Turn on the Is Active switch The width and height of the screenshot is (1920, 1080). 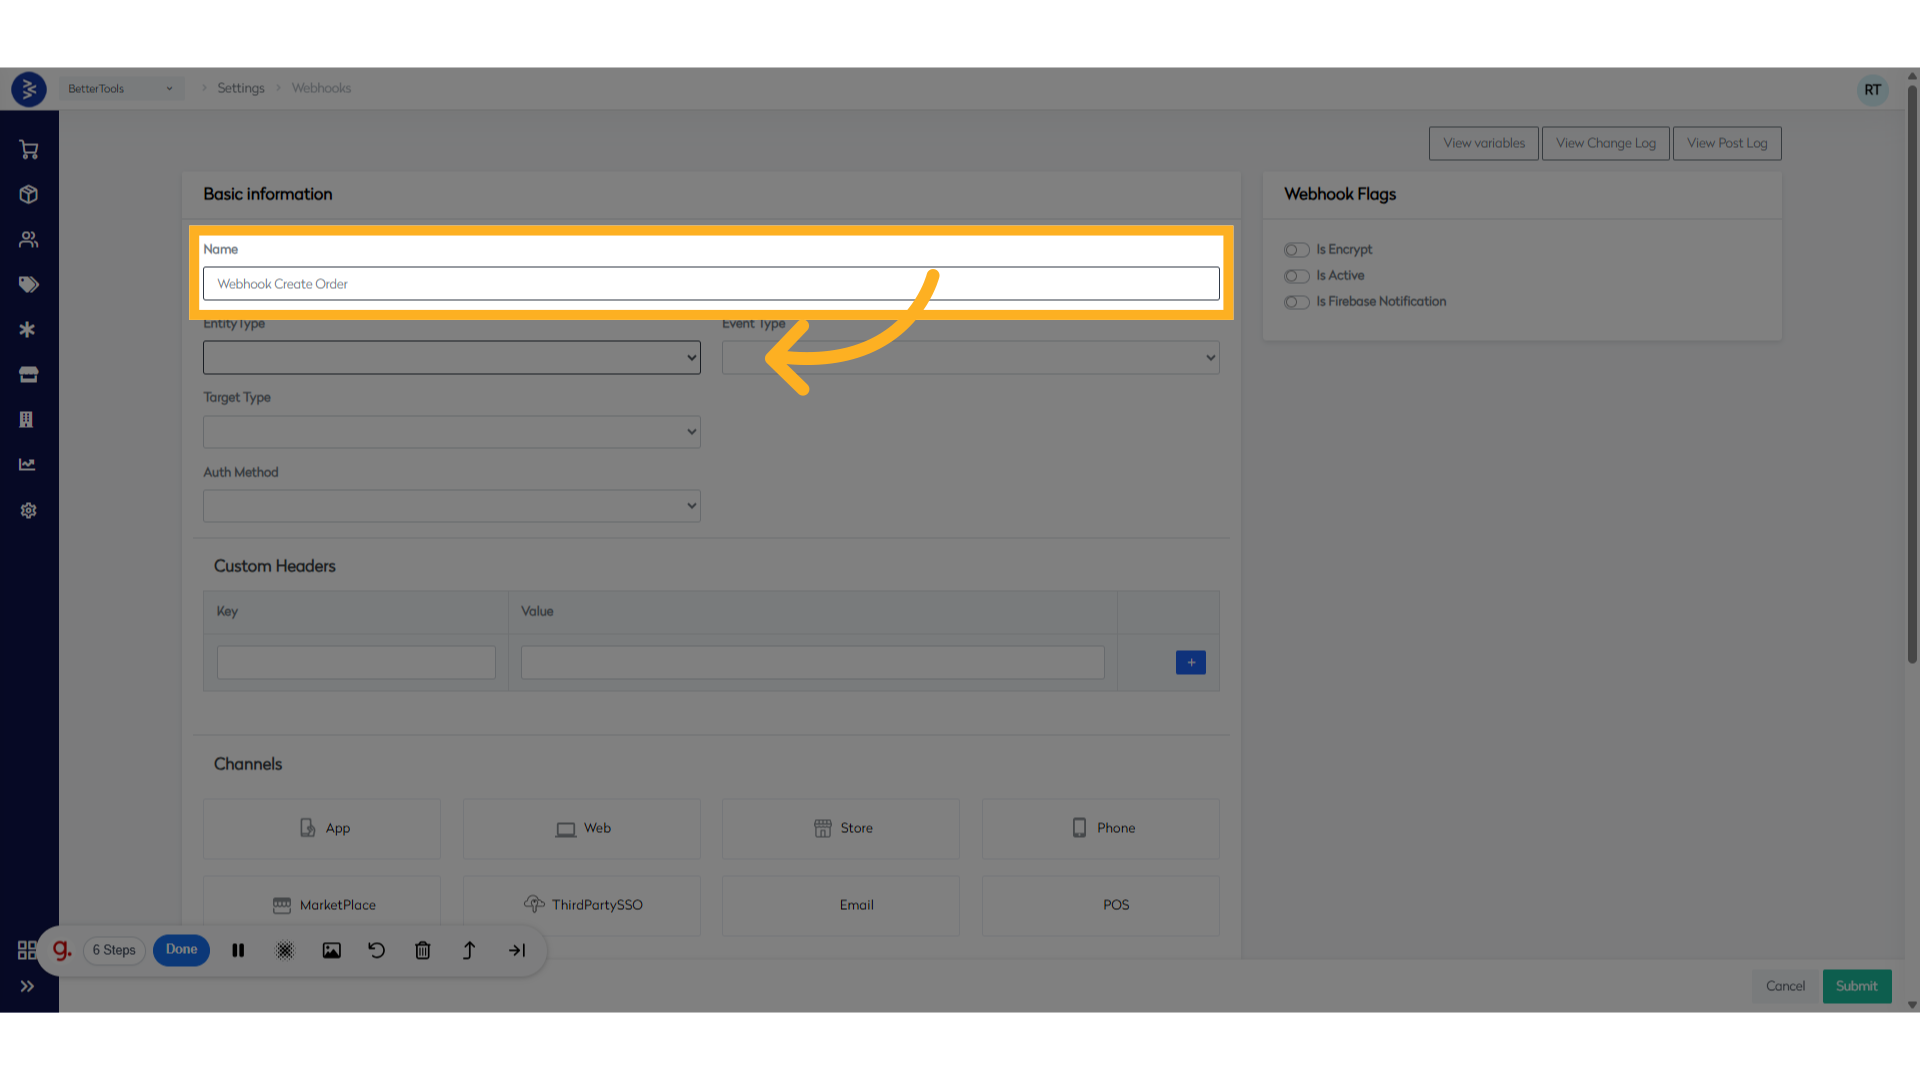pyautogui.click(x=1296, y=276)
